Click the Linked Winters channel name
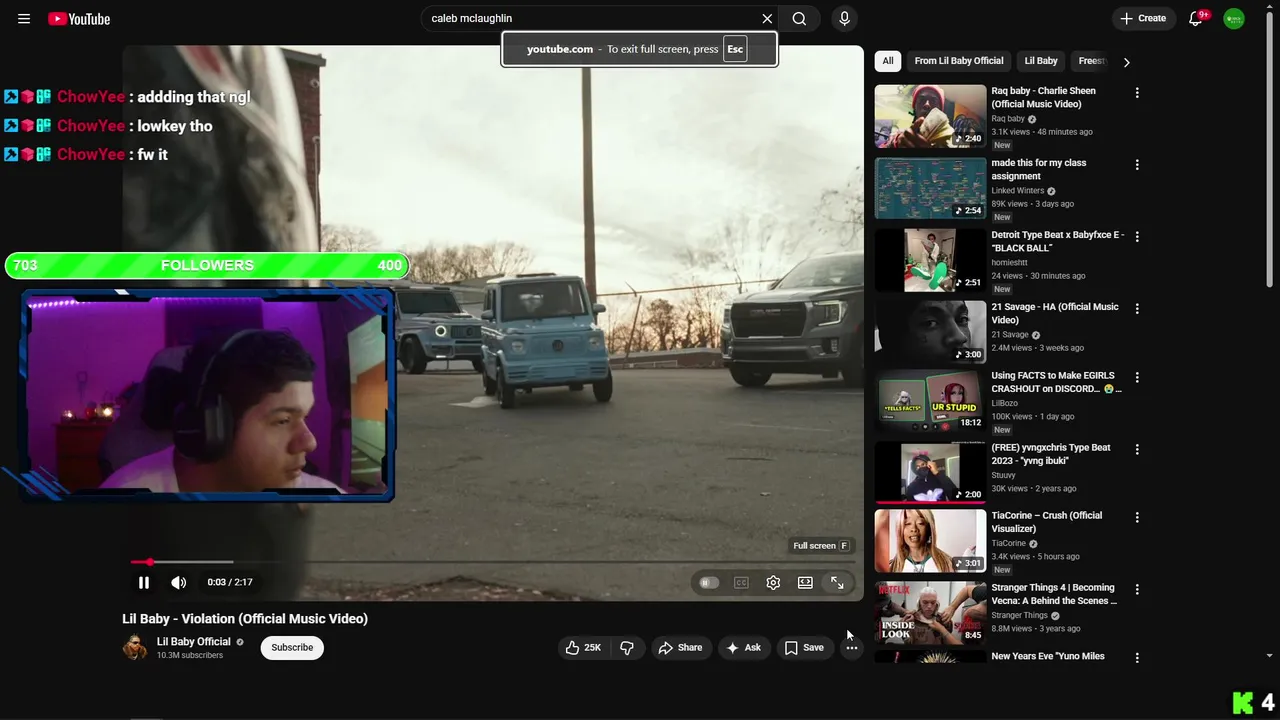The width and height of the screenshot is (1280, 720). pos(1017,191)
